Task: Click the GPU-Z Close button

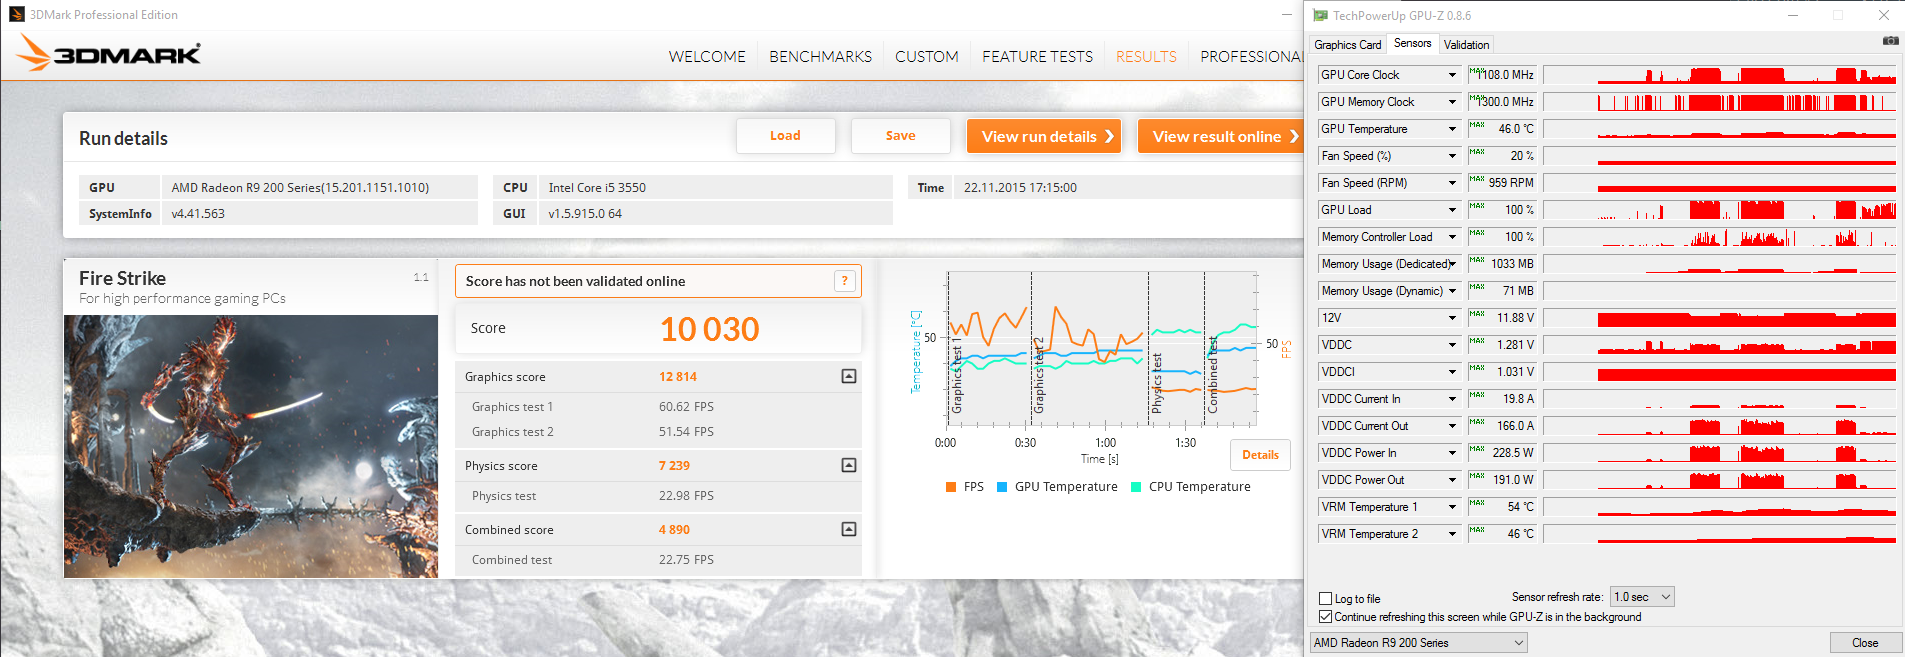Action: click(1864, 643)
